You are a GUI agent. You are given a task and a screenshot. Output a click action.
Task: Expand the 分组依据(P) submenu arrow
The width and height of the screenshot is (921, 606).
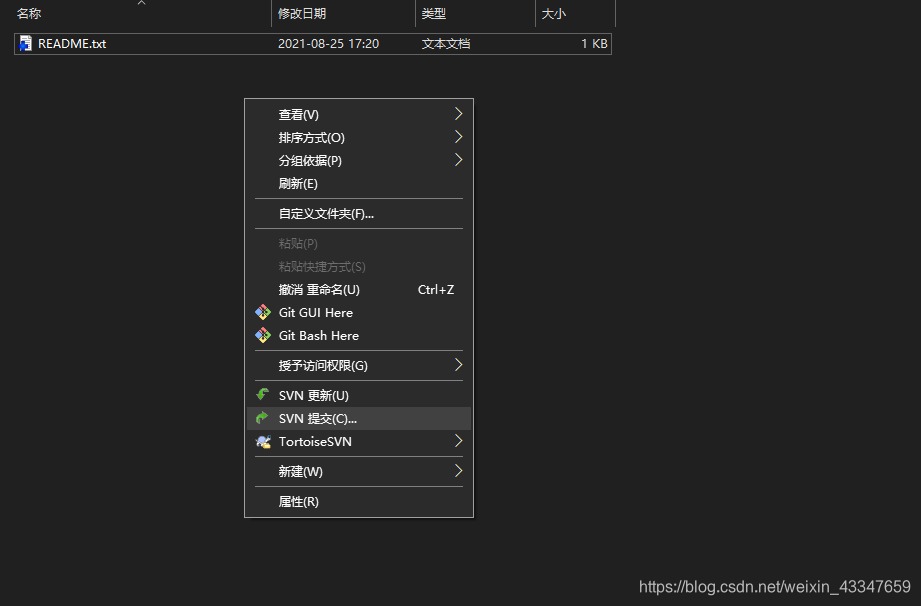point(459,160)
